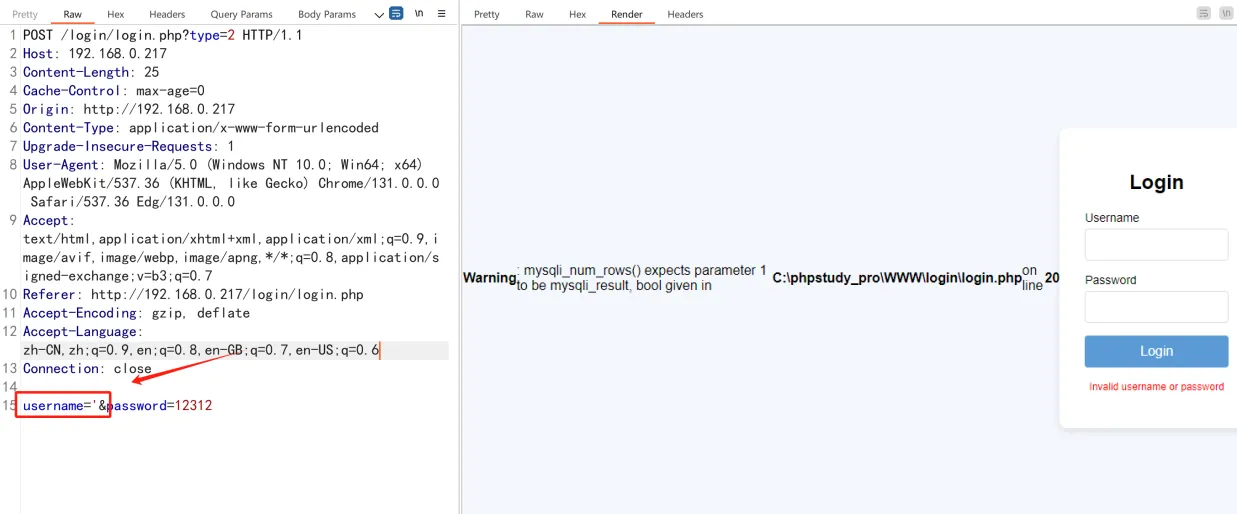The image size is (1237, 514).
Task: Toggle show non-printable characters (\n) in request pane
Action: point(419,14)
